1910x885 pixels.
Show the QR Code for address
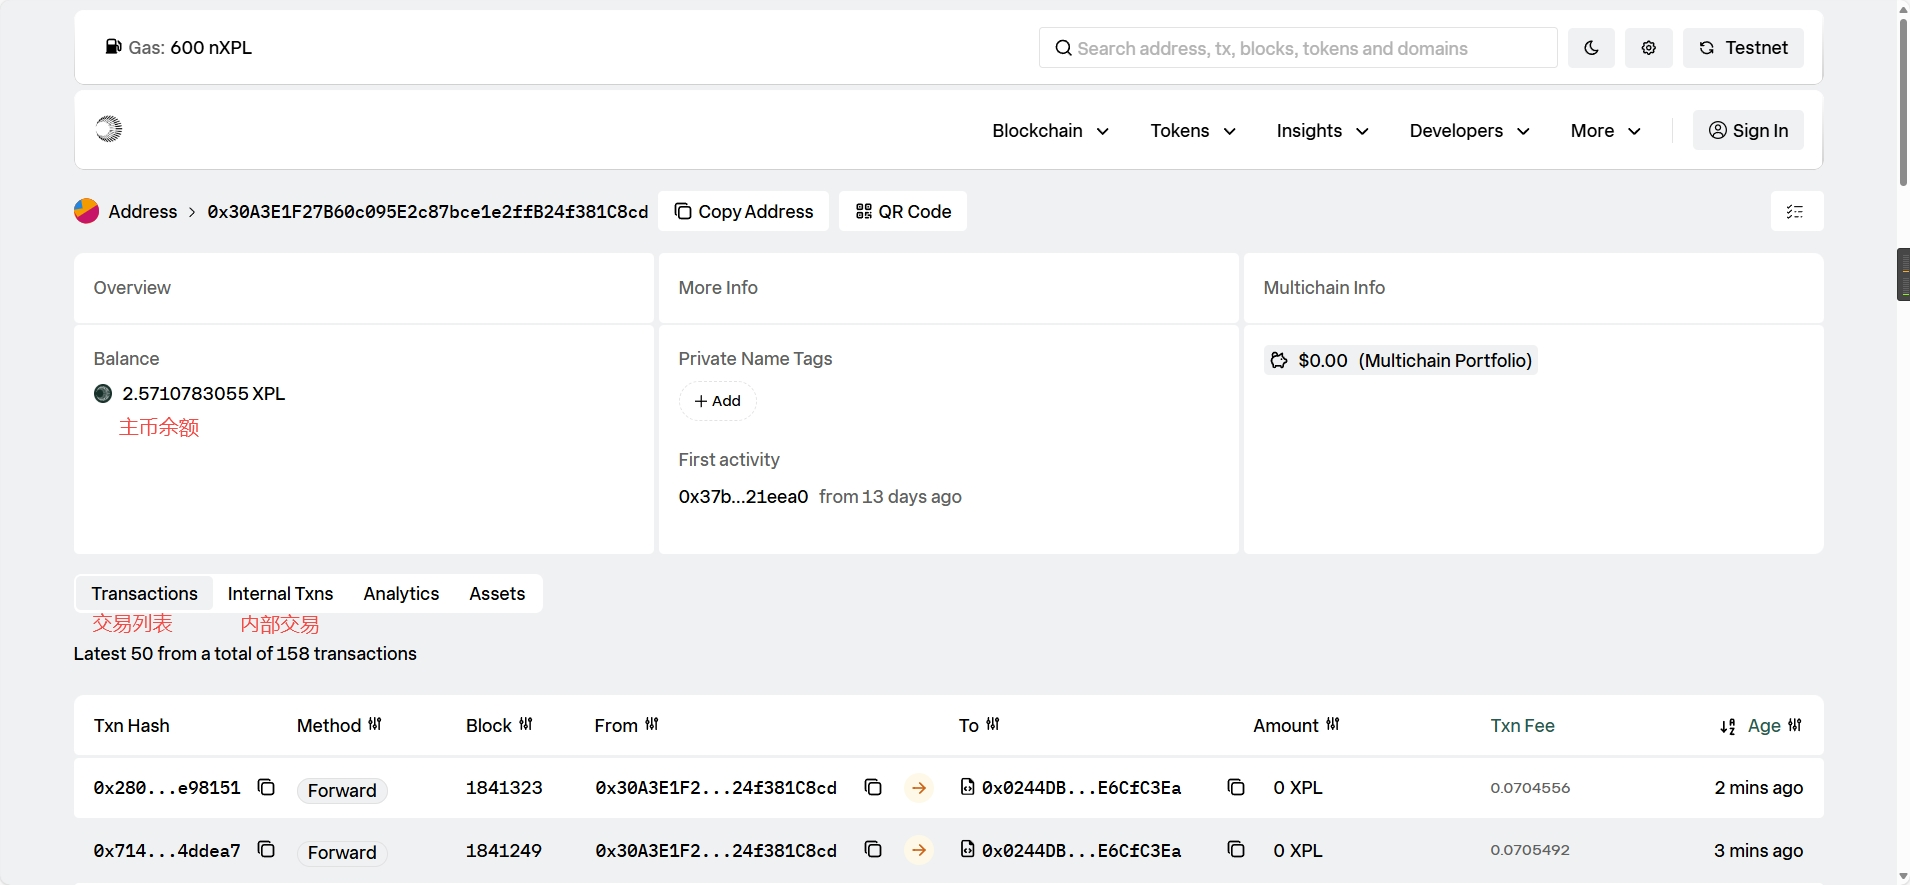tap(903, 212)
